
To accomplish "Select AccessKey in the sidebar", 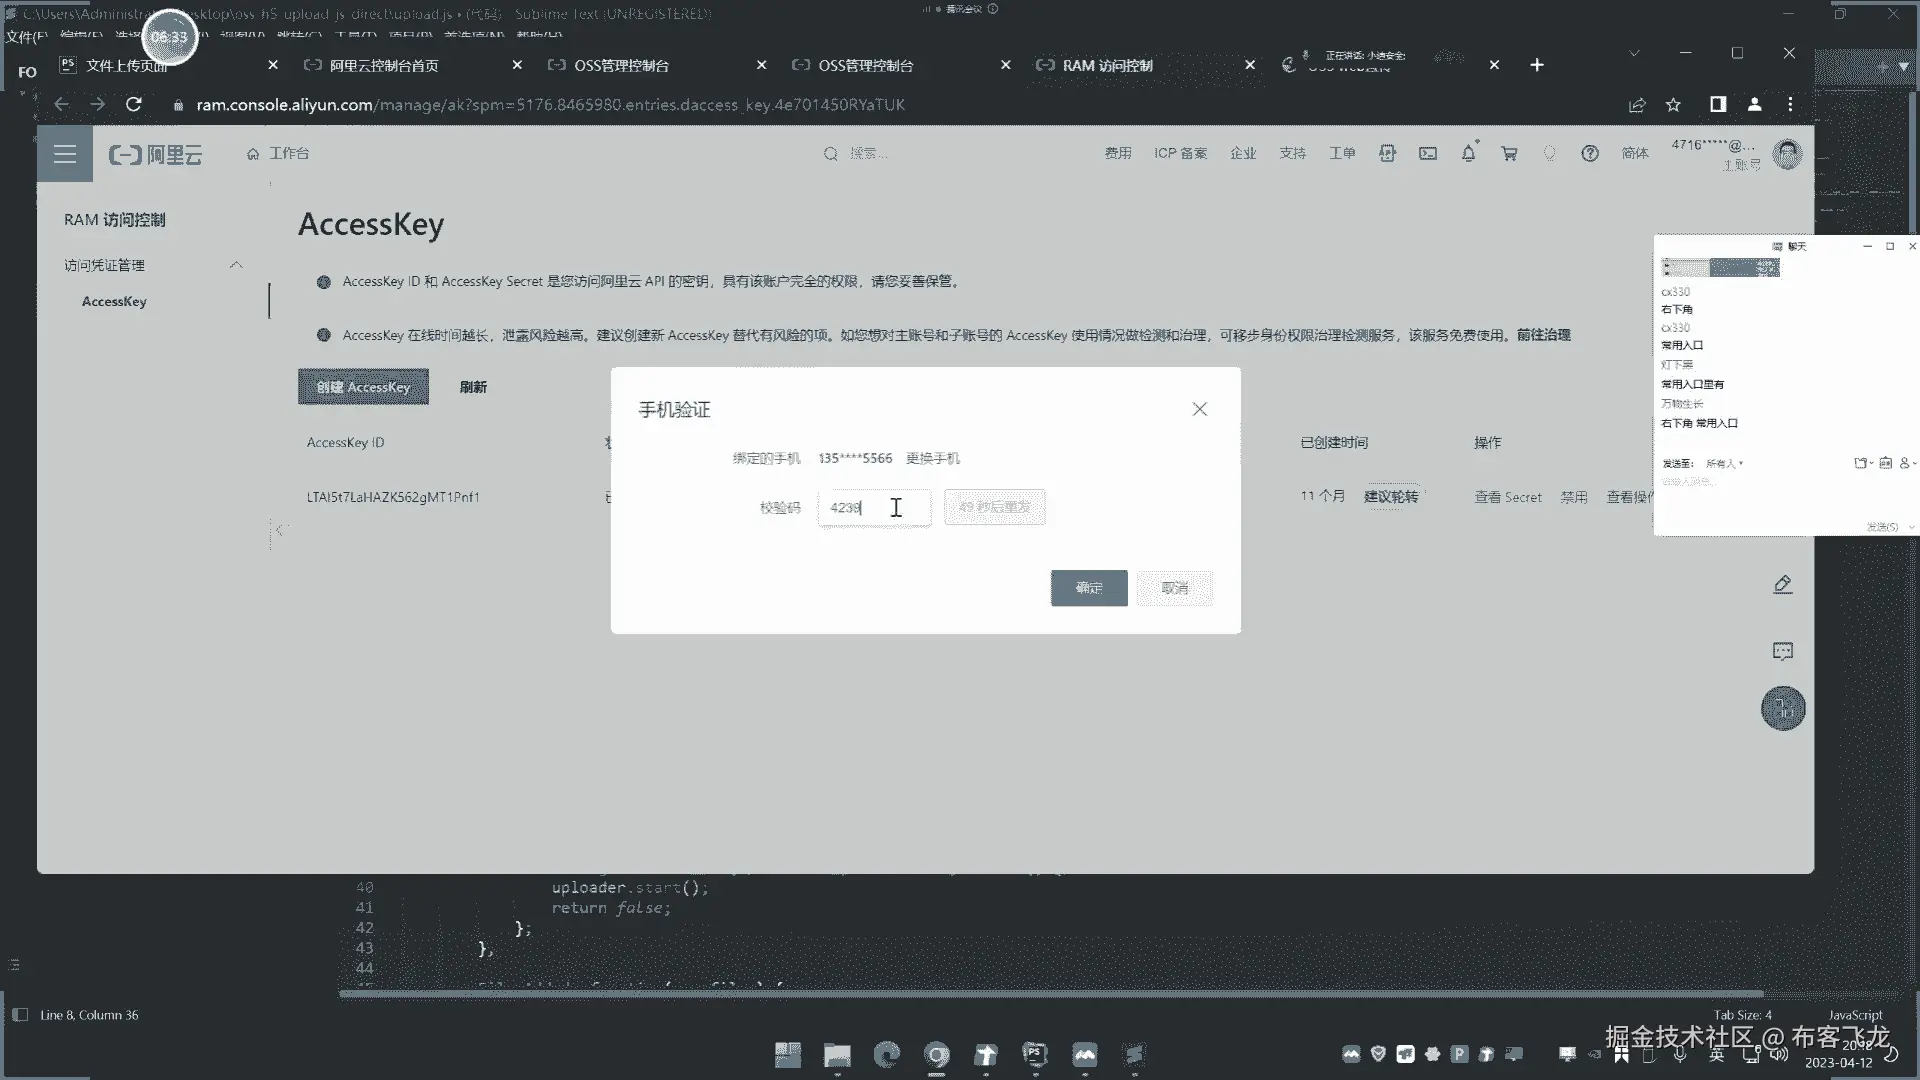I will pos(114,301).
